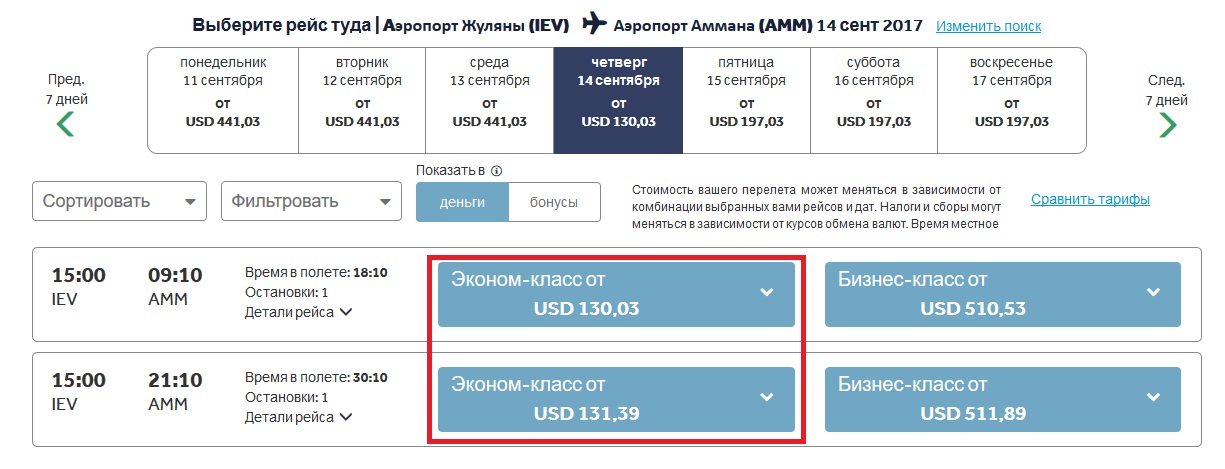Select the пятница 15 сентября date tab
The image size is (1225, 469).
(x=746, y=100)
